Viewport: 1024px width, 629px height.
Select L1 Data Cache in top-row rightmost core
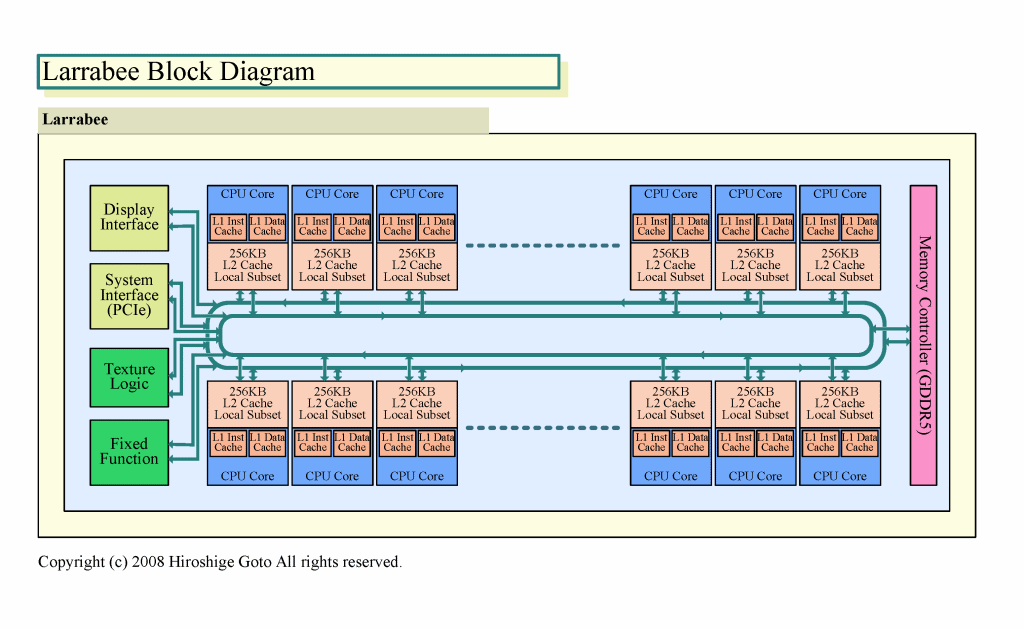pyautogui.click(x=859, y=227)
